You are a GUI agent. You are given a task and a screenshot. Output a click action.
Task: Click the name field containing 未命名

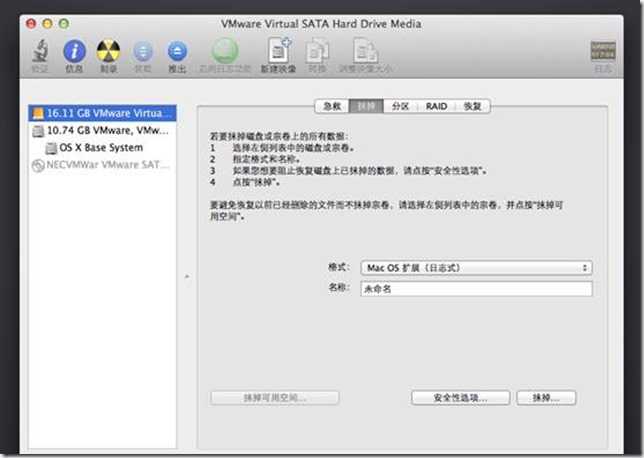click(x=476, y=289)
